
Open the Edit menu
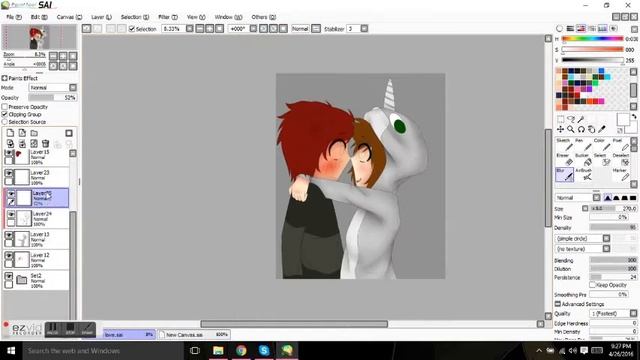(39, 17)
